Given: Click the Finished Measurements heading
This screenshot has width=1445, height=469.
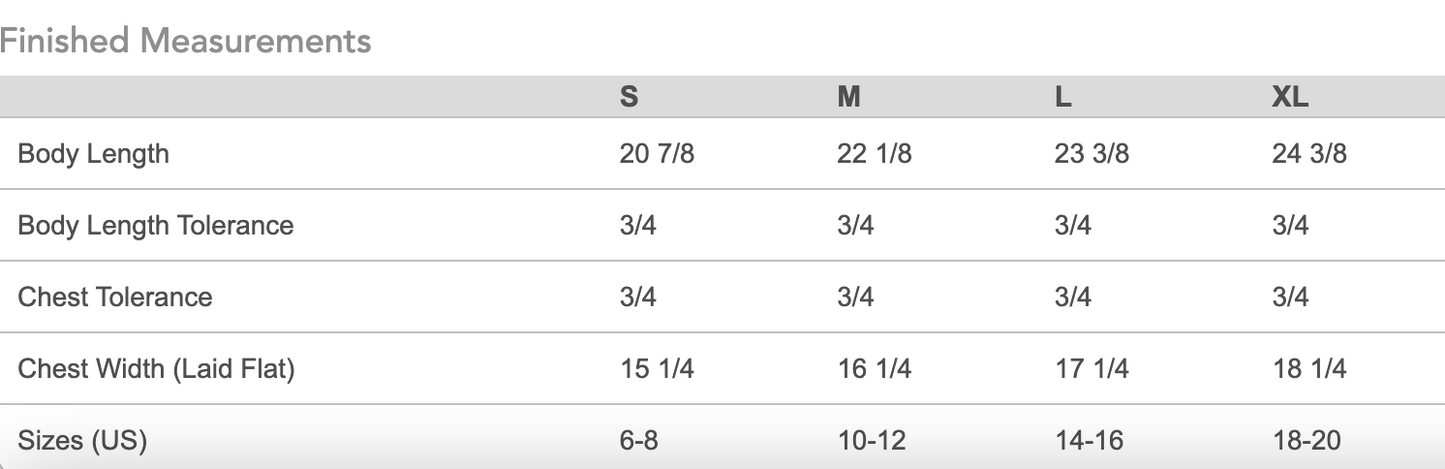Looking at the screenshot, I should coord(186,41).
